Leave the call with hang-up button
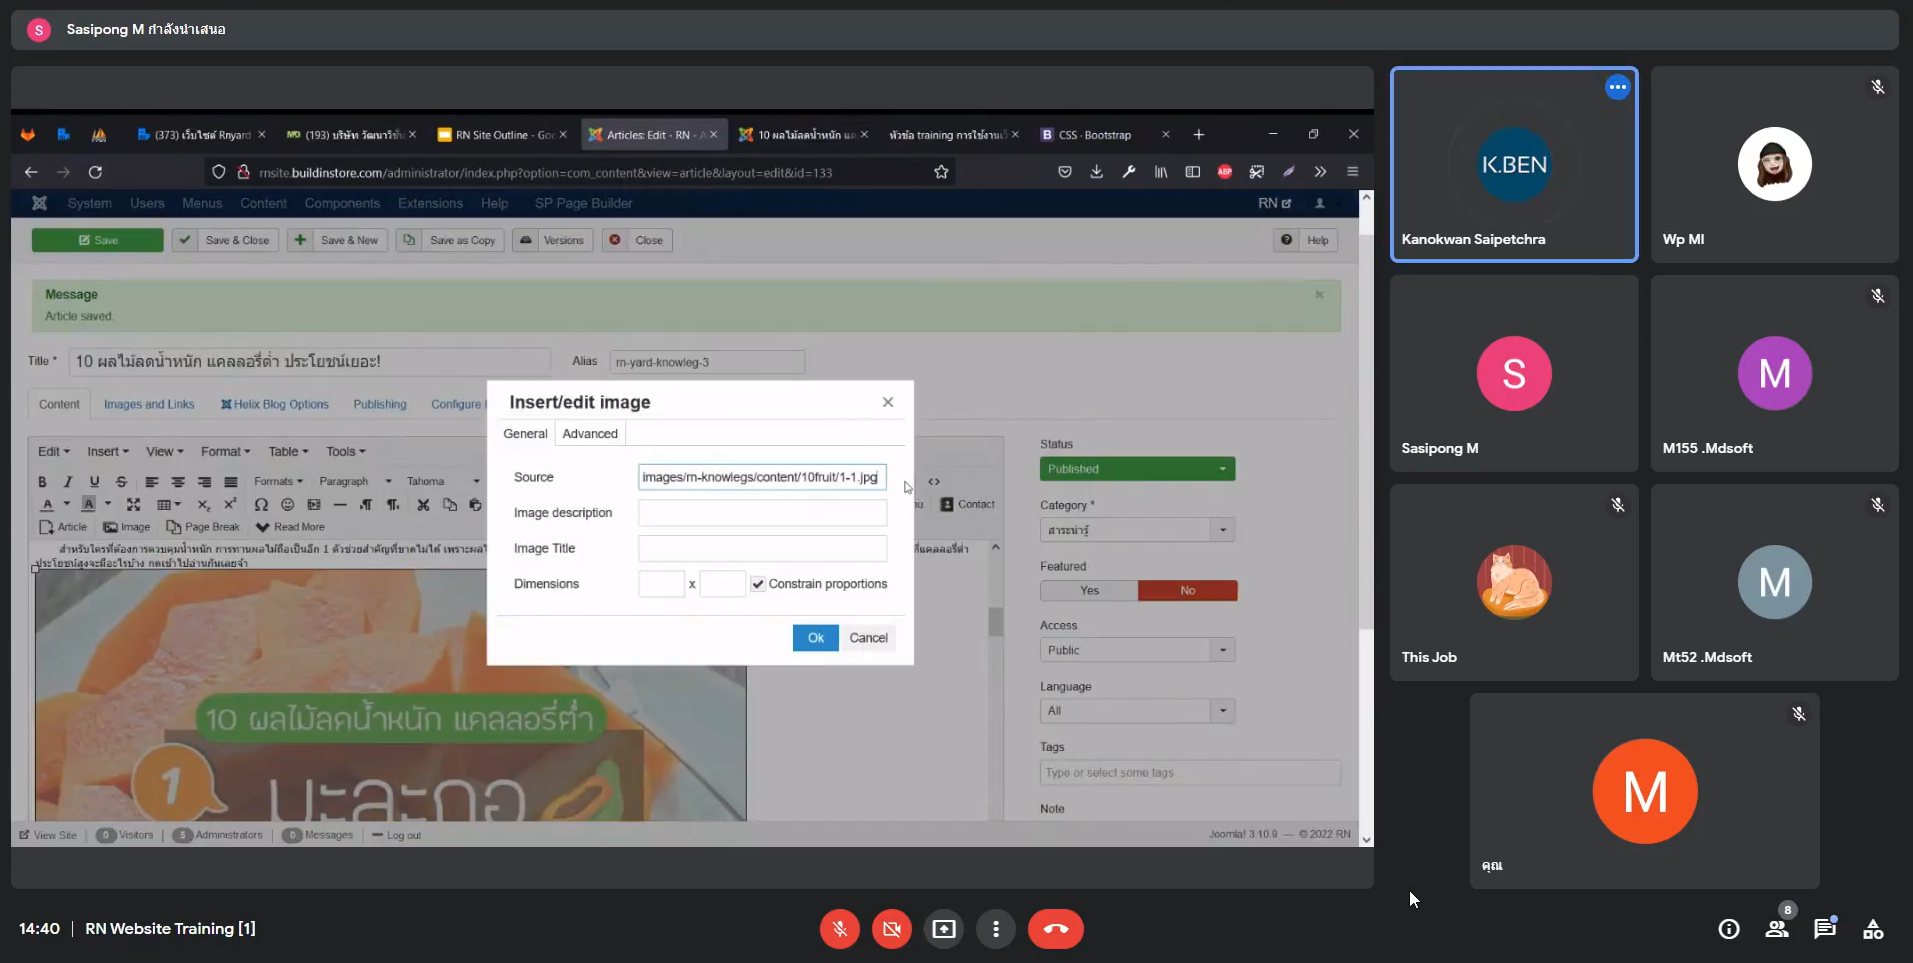Screen dimensions: 1913x963 (1055, 929)
